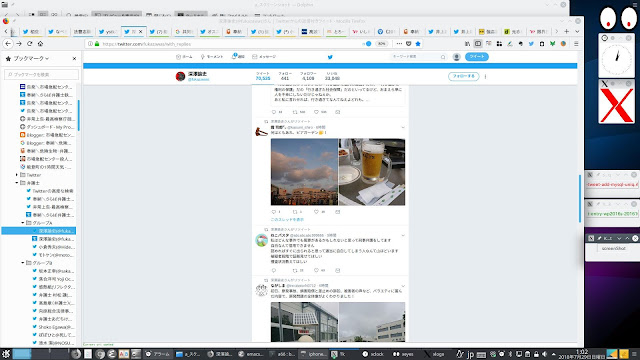Click the blue Tweet (ツイート) button
Viewport: 640px width, 360px height.
pyautogui.click(x=477, y=57)
